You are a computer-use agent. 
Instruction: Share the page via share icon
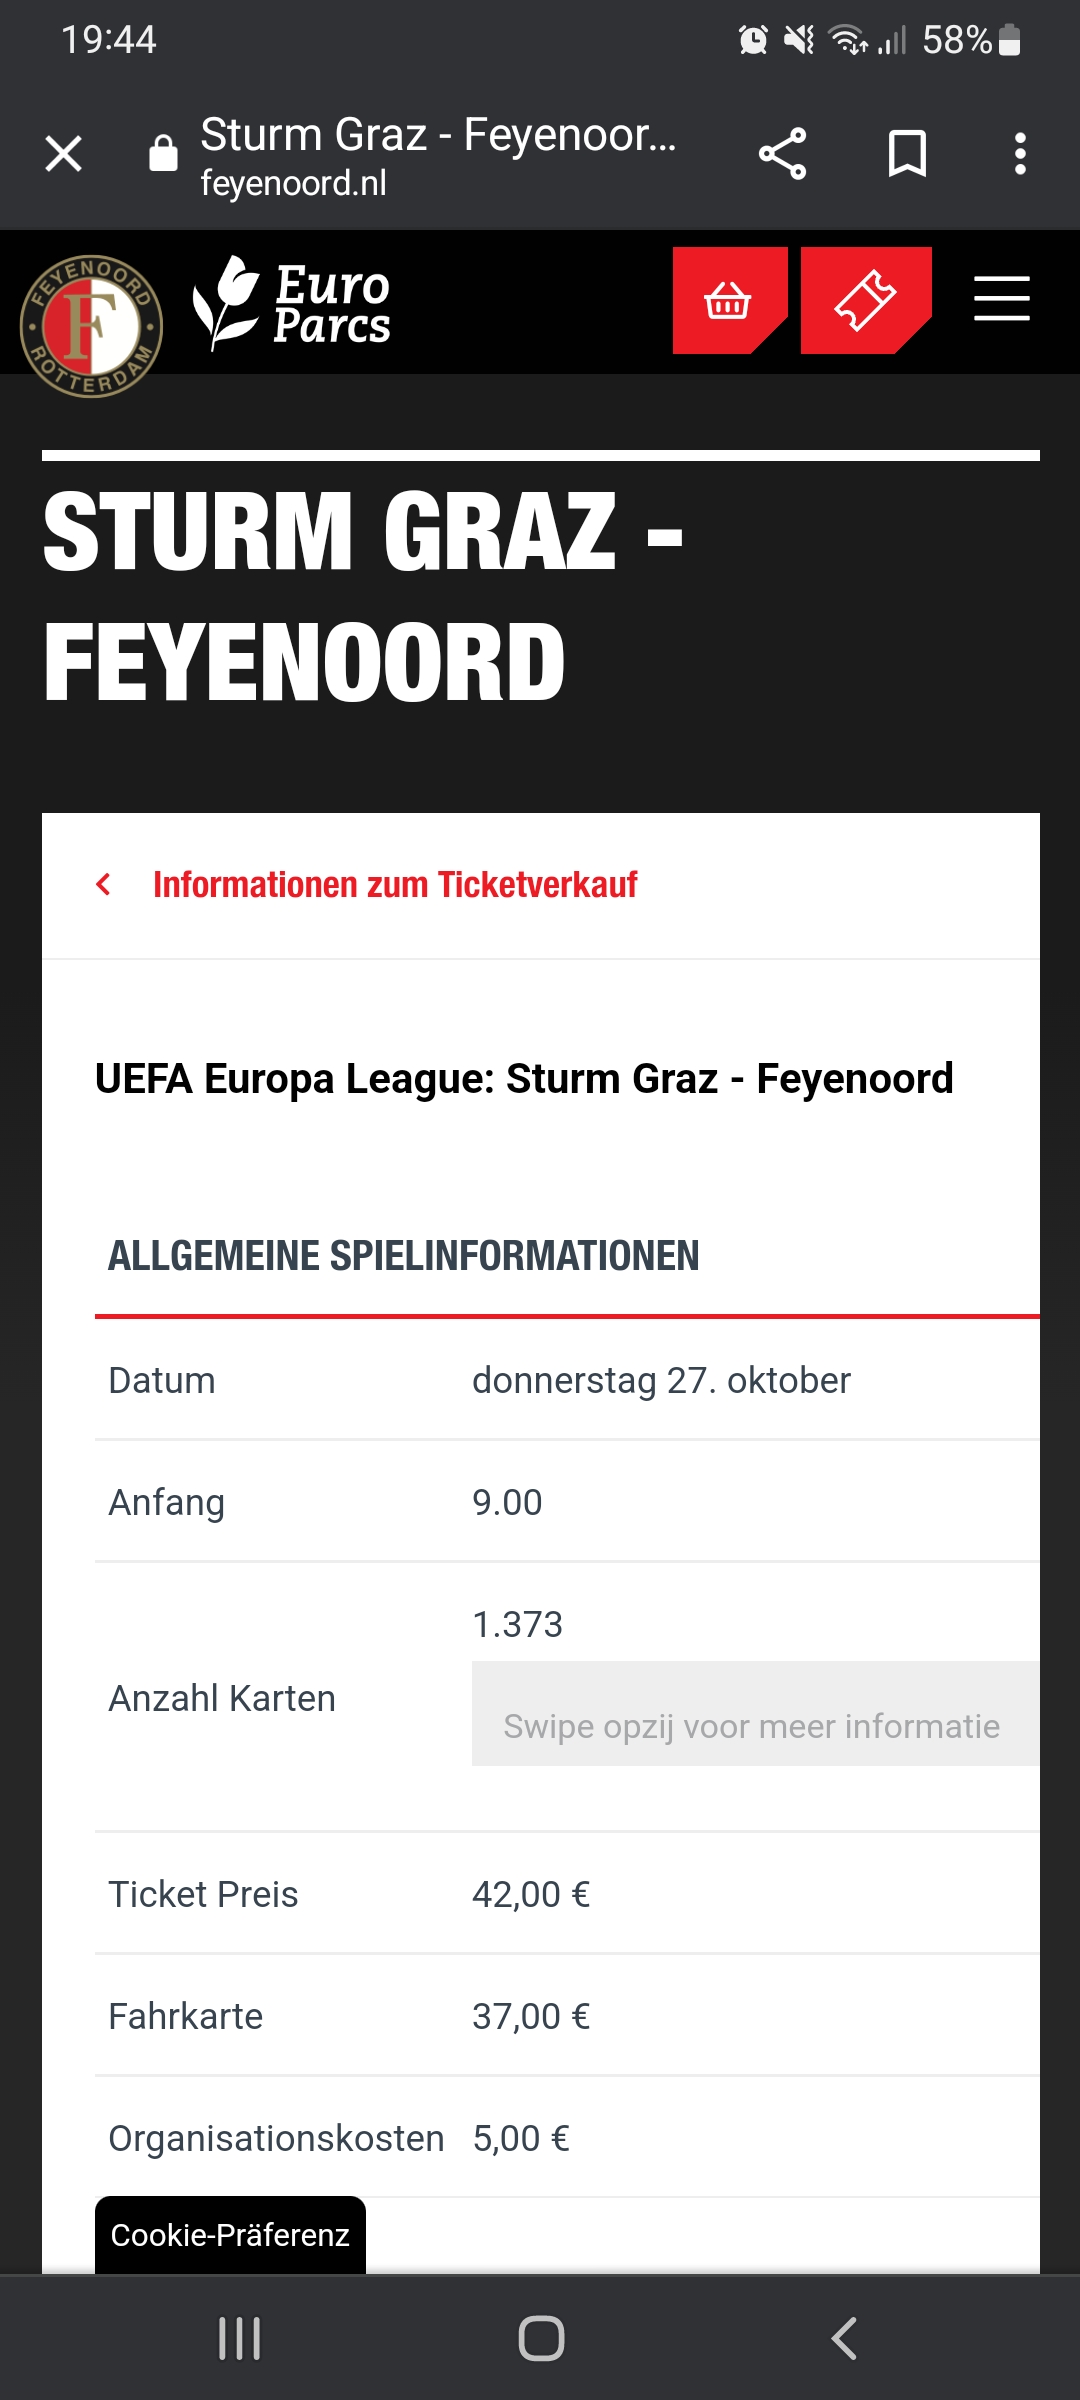[x=782, y=154]
